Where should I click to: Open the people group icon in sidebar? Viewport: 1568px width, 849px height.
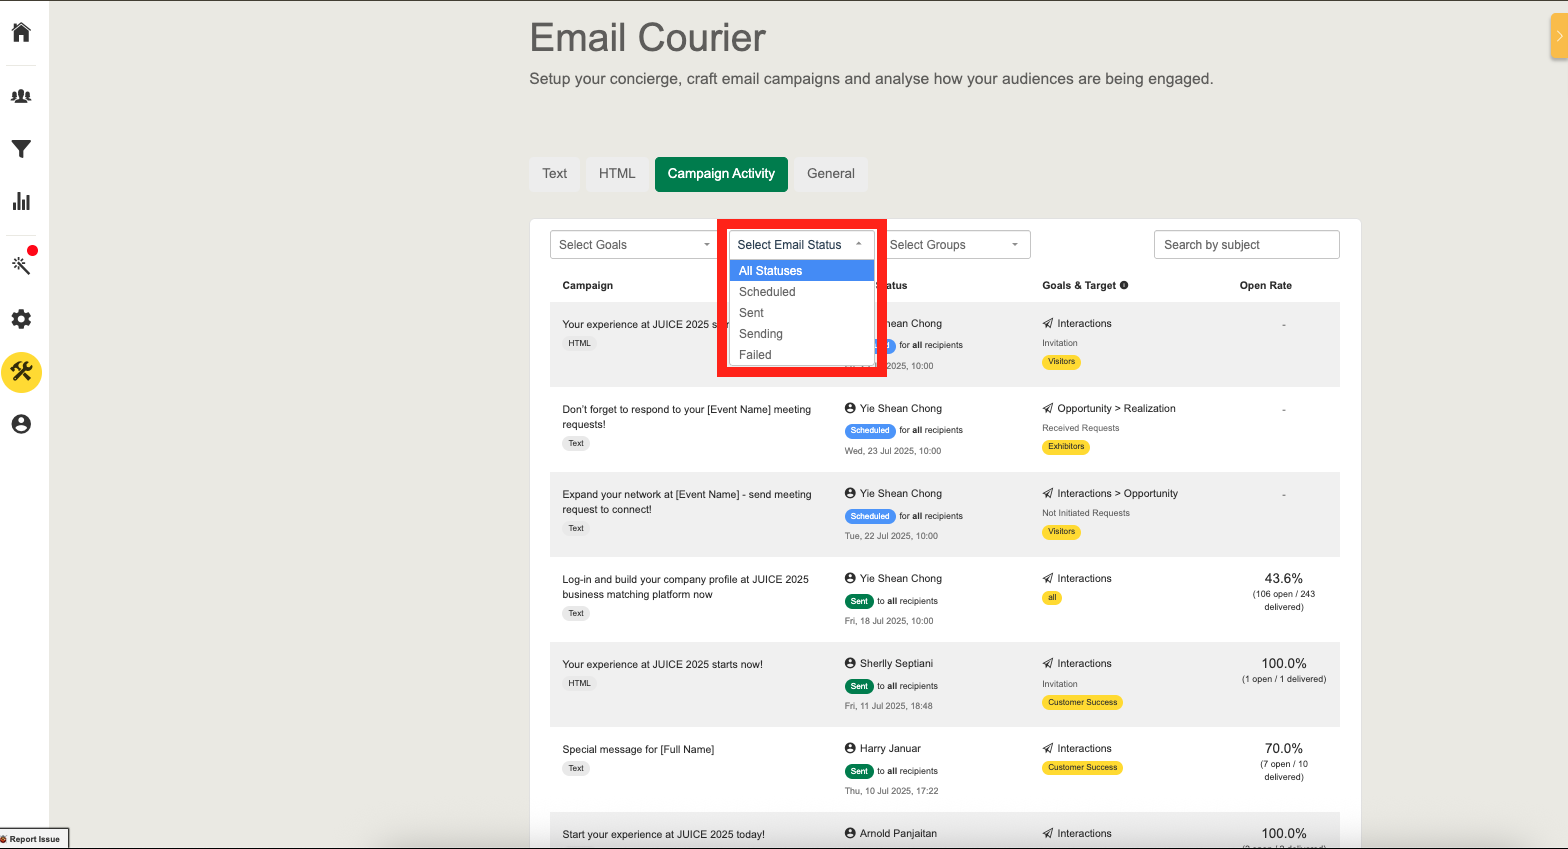point(21,96)
